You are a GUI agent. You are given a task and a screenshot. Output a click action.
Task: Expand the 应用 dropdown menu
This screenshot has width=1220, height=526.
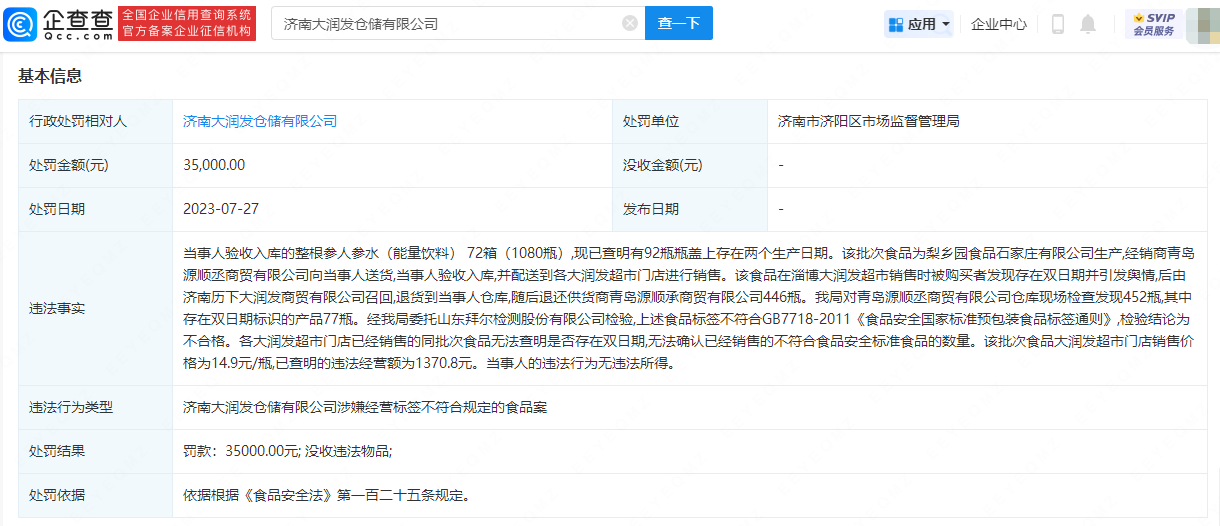(919, 24)
